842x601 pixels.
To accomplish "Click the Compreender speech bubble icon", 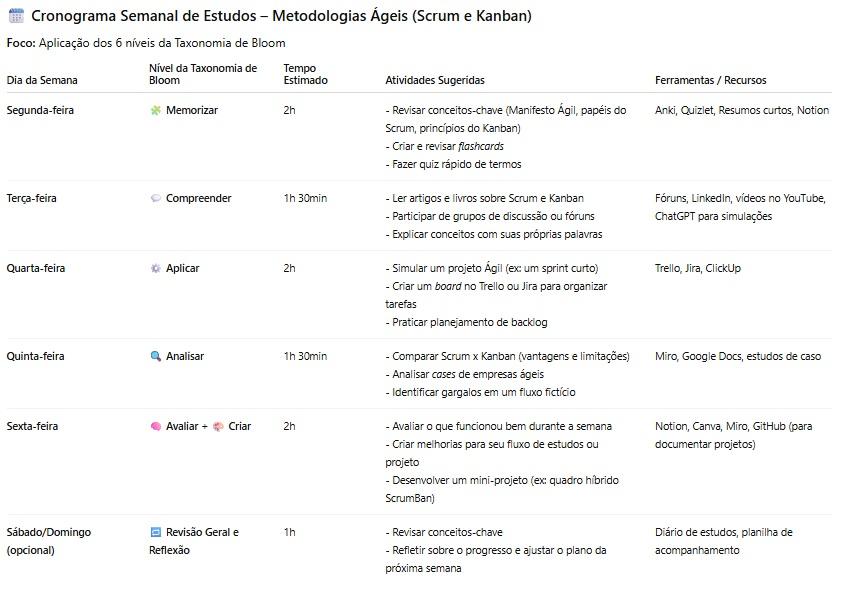I will click(155, 198).
